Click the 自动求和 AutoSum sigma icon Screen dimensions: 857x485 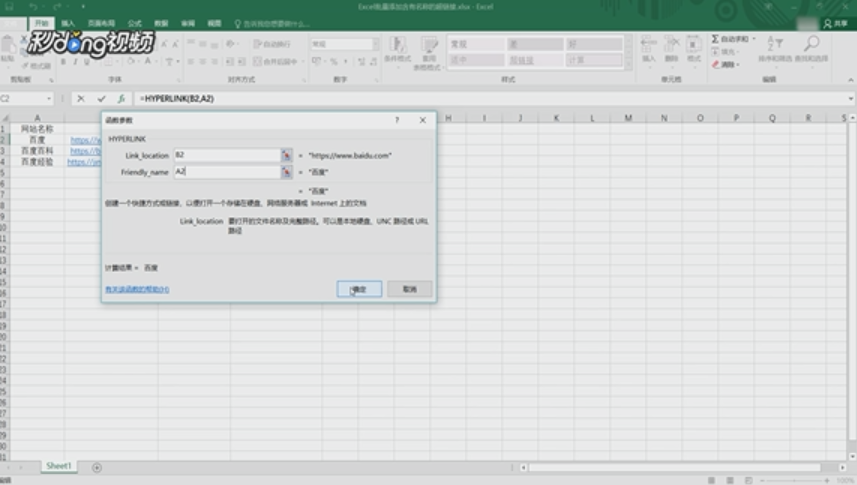coord(715,39)
